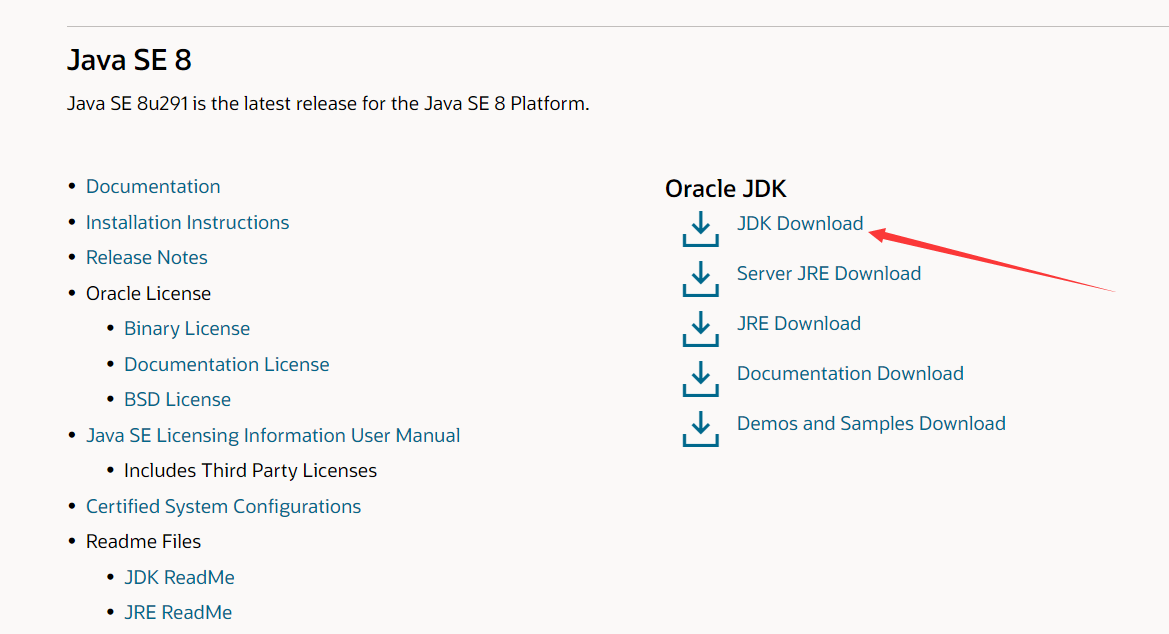1169x634 pixels.
Task: Click the Documentation Download arrow icon
Action: [x=700, y=377]
